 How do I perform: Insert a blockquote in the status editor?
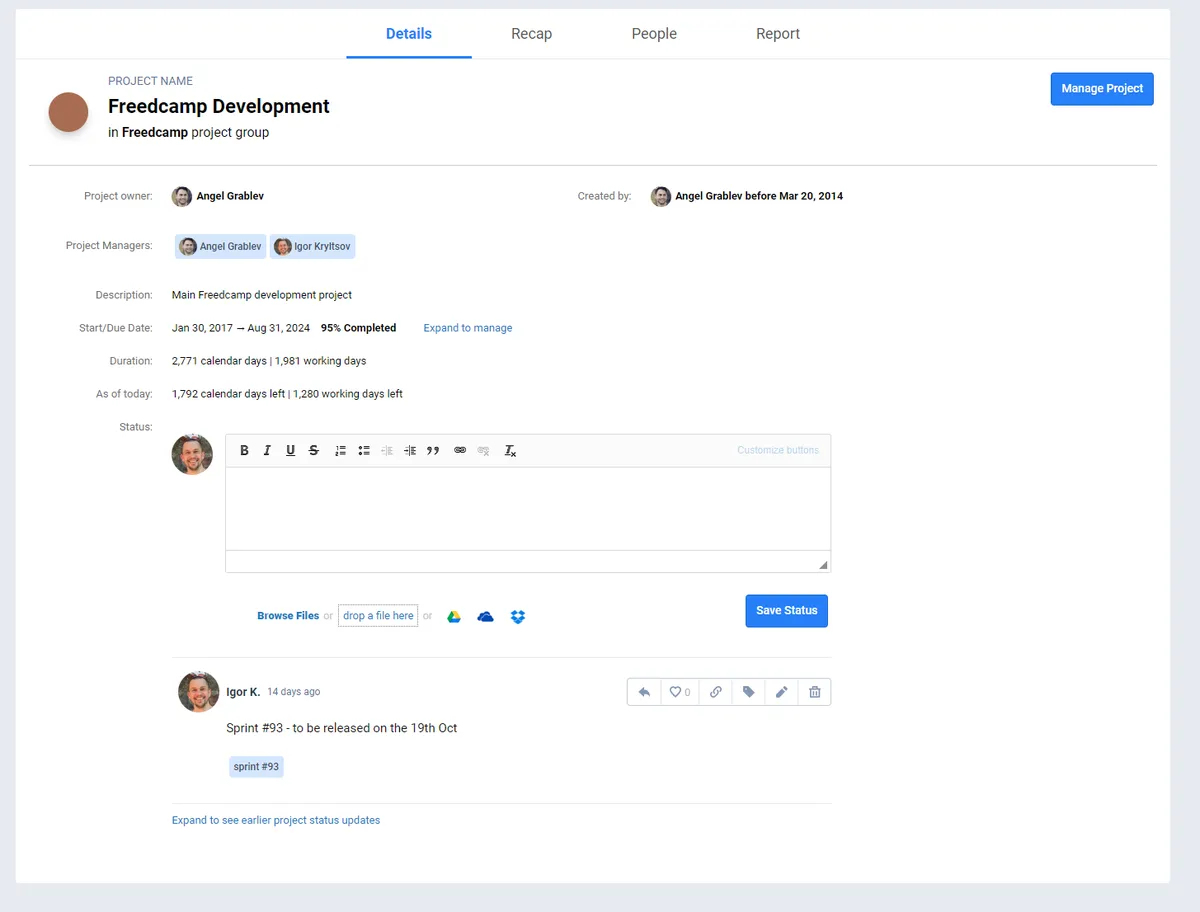433,451
